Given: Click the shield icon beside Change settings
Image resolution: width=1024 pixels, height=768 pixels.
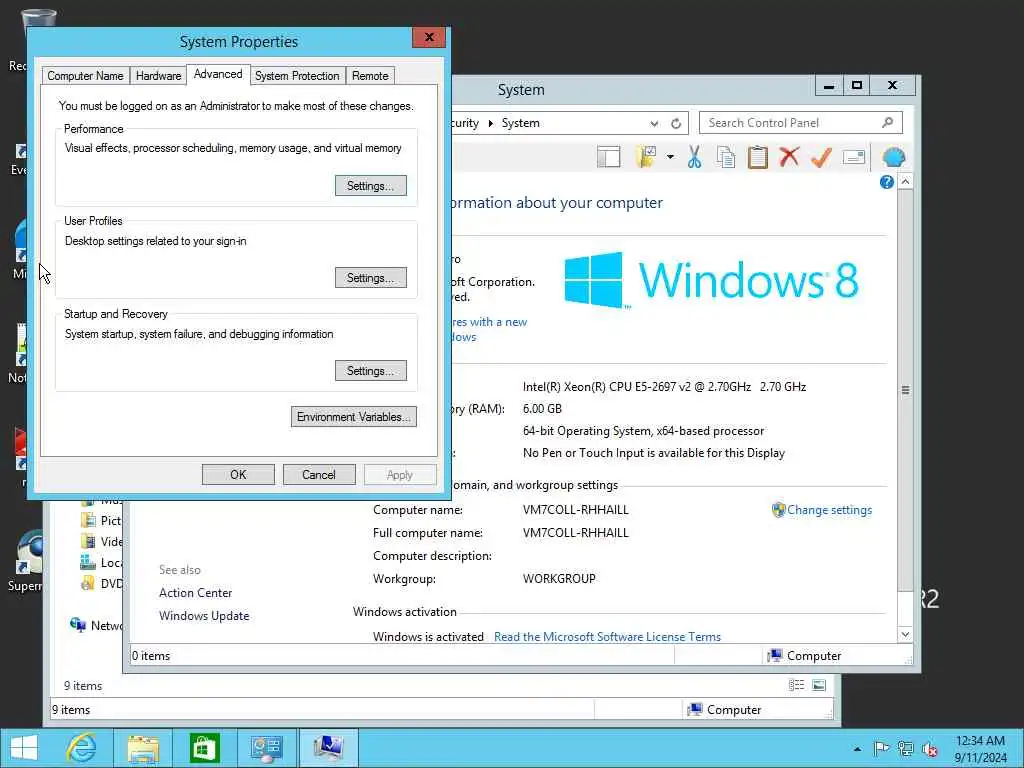Looking at the screenshot, I should [x=778, y=510].
